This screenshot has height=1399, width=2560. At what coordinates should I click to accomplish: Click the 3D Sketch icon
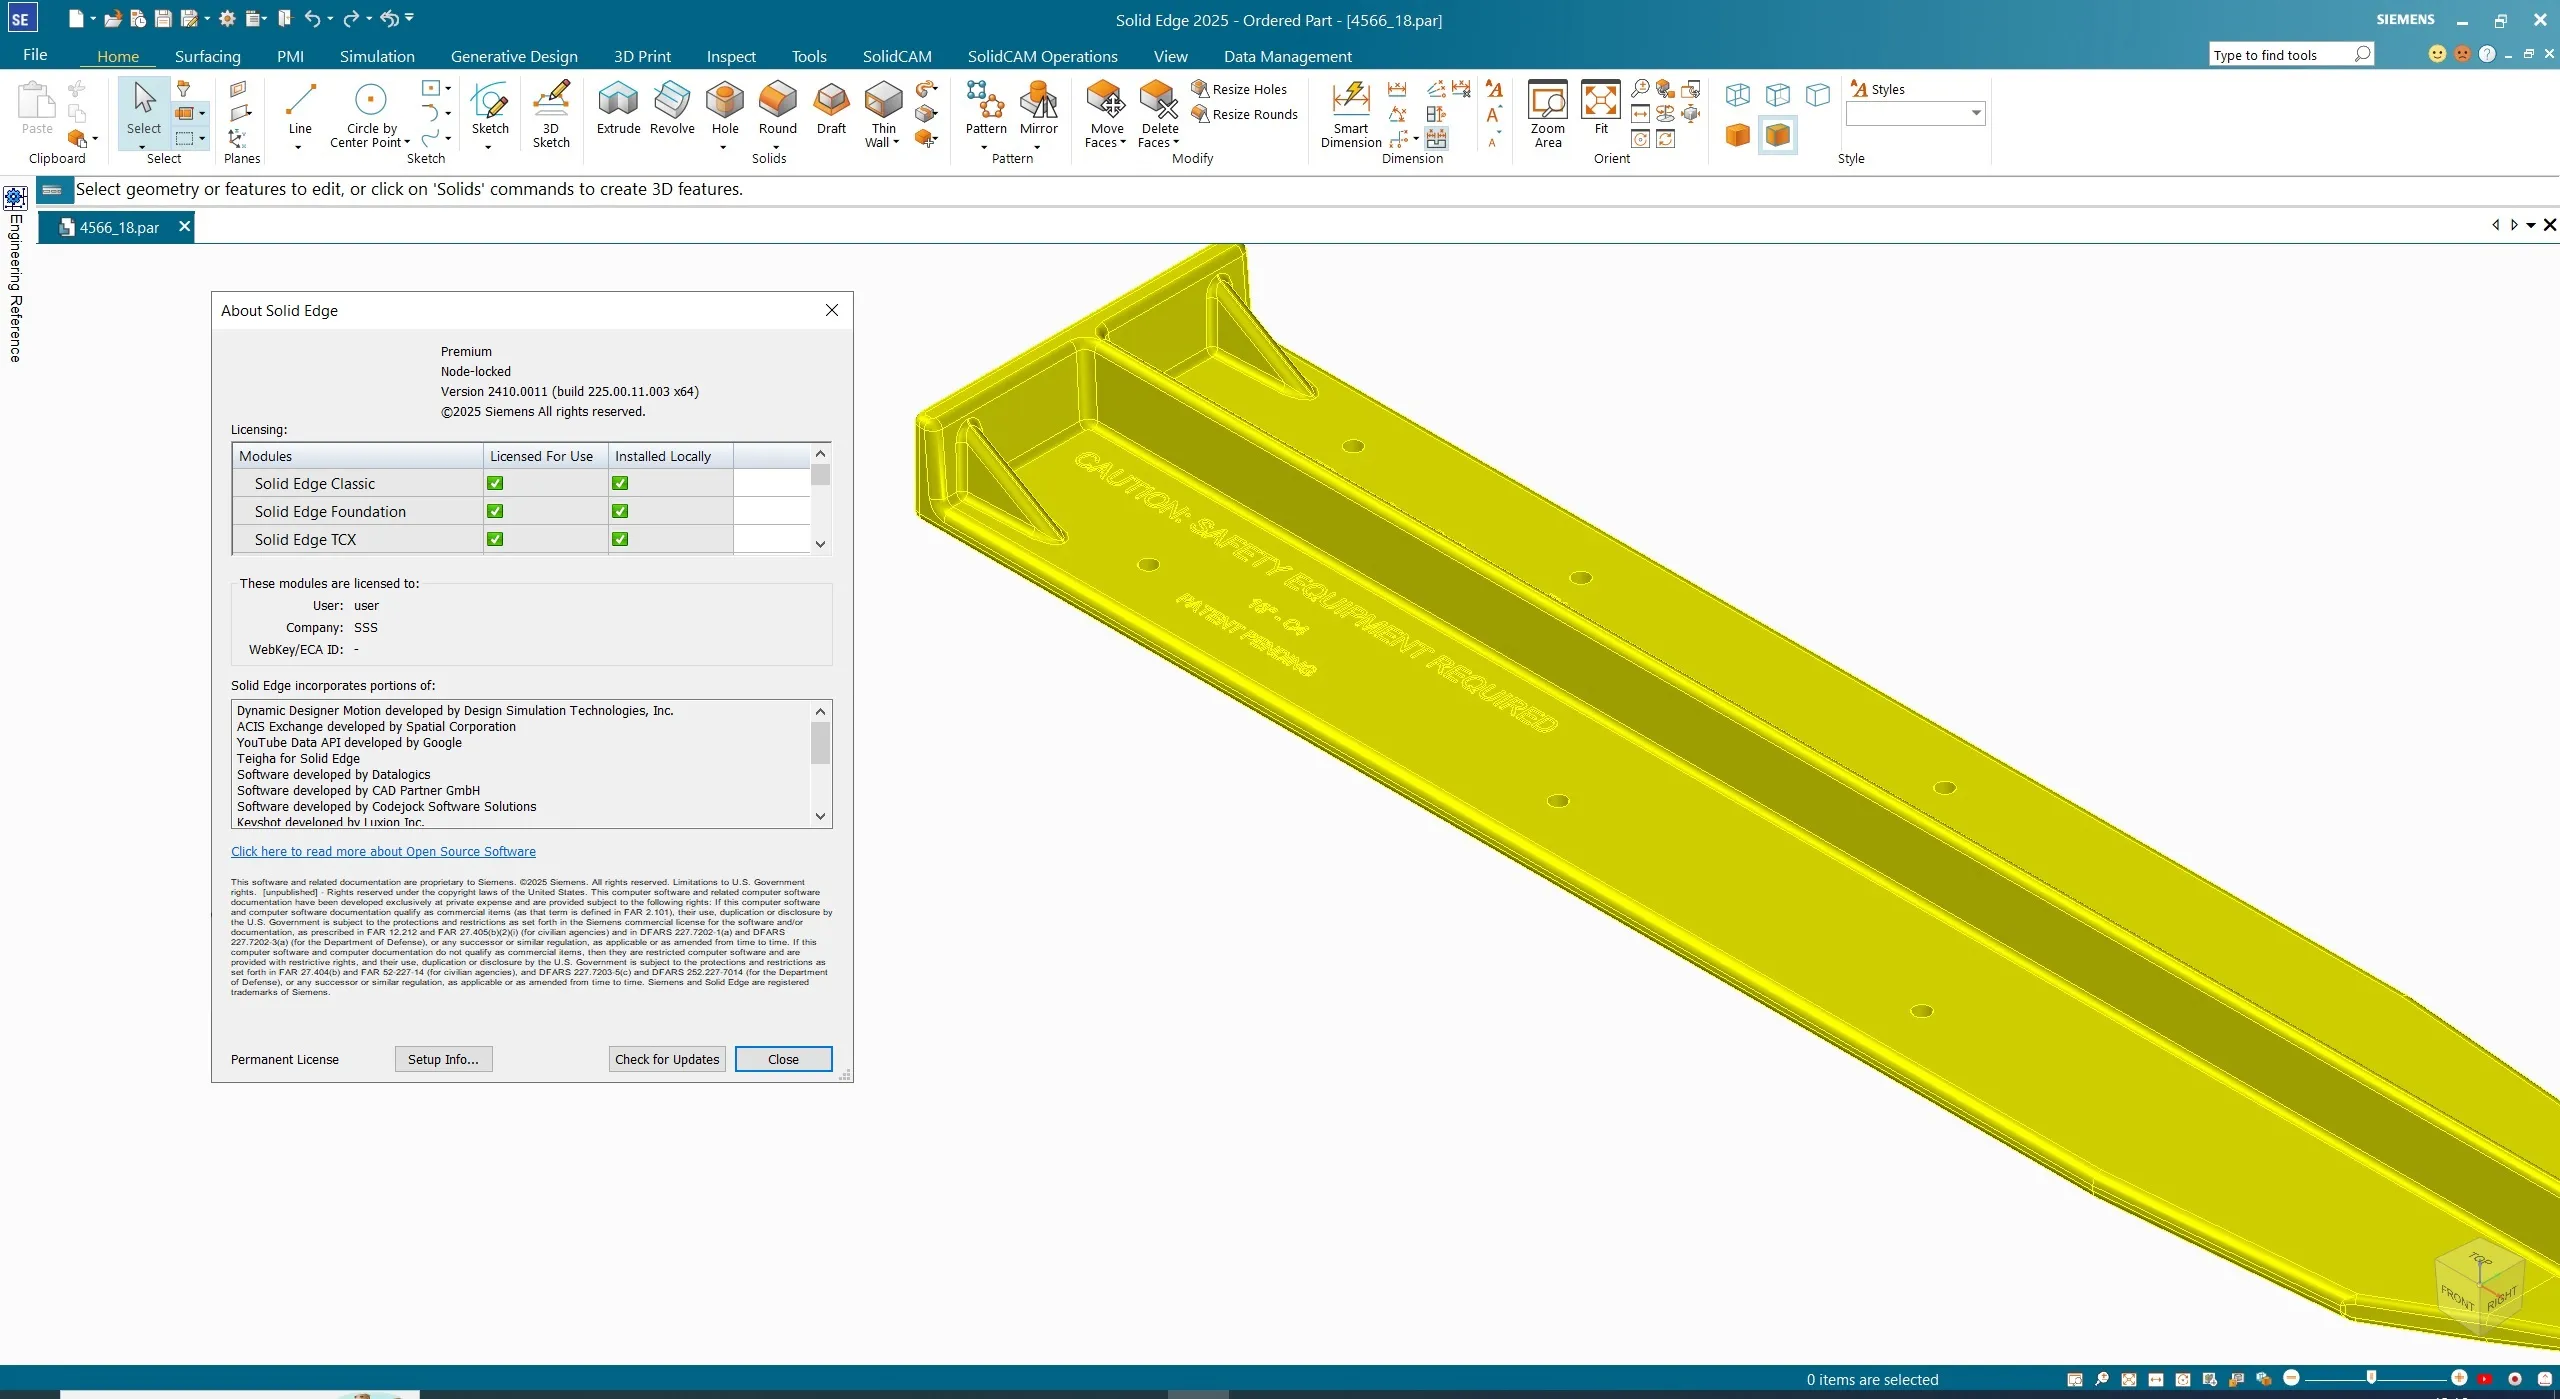(550, 101)
